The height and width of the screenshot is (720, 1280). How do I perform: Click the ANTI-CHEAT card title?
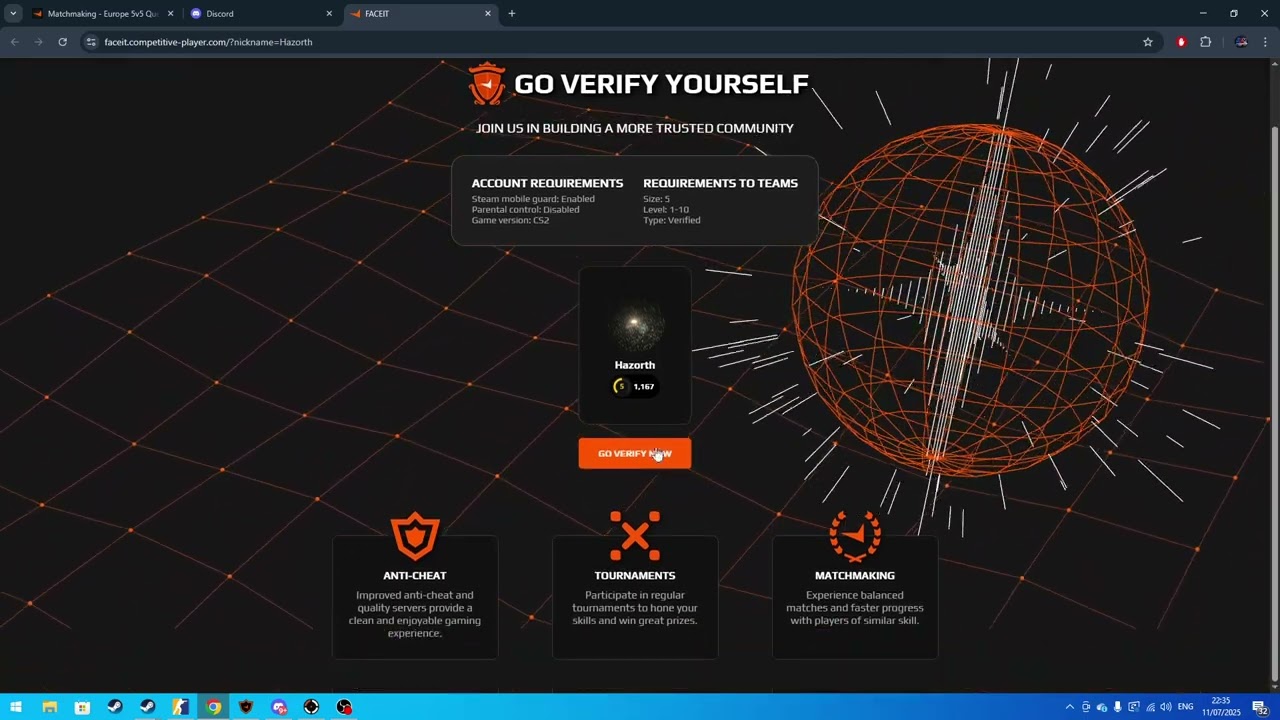(415, 575)
